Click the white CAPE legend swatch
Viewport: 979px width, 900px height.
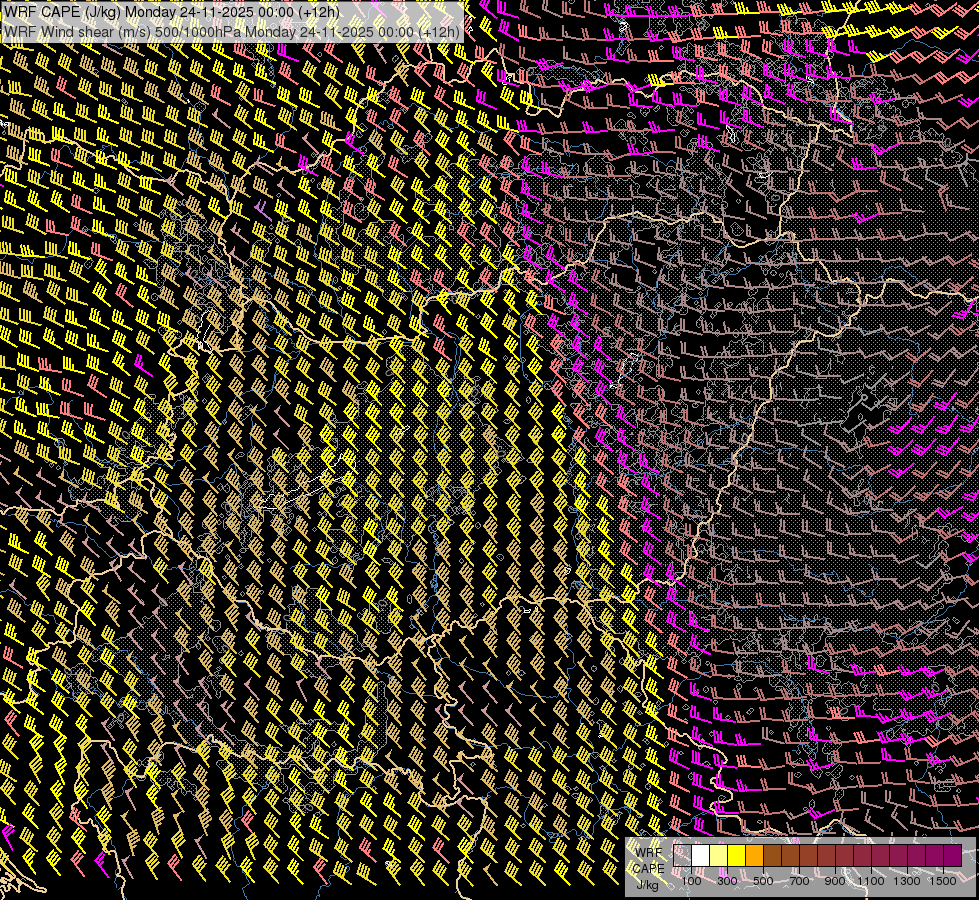(x=701, y=856)
